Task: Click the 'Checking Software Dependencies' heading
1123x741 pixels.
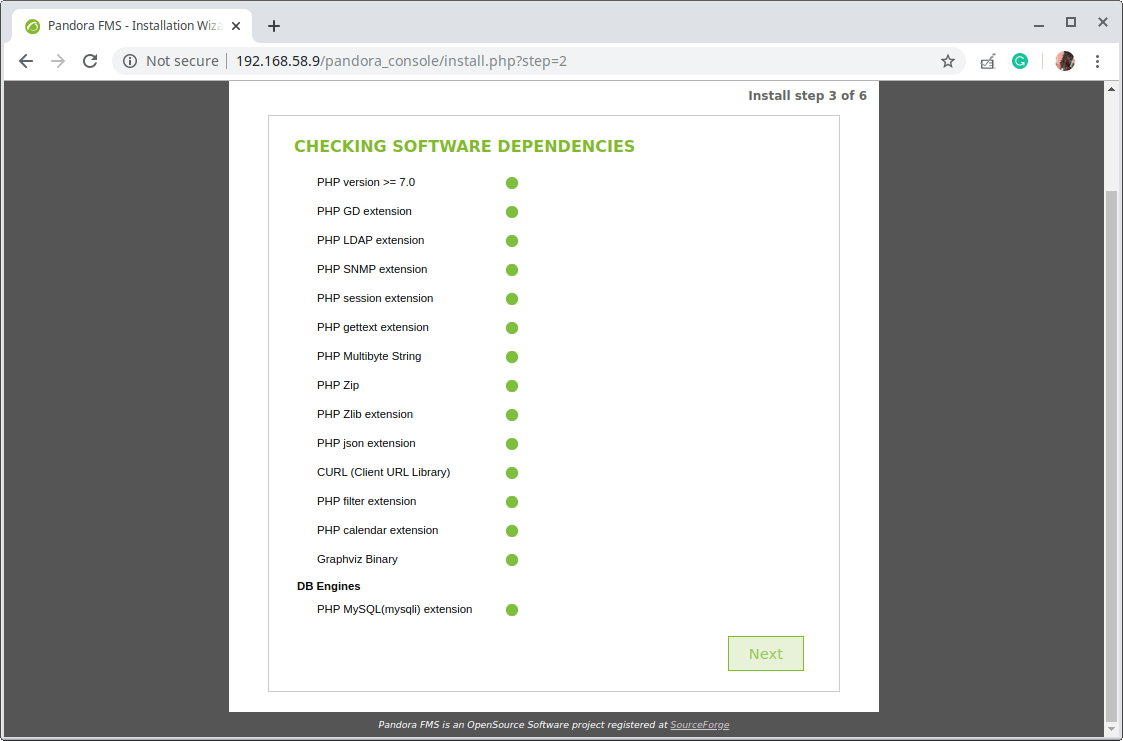Action: click(x=464, y=146)
